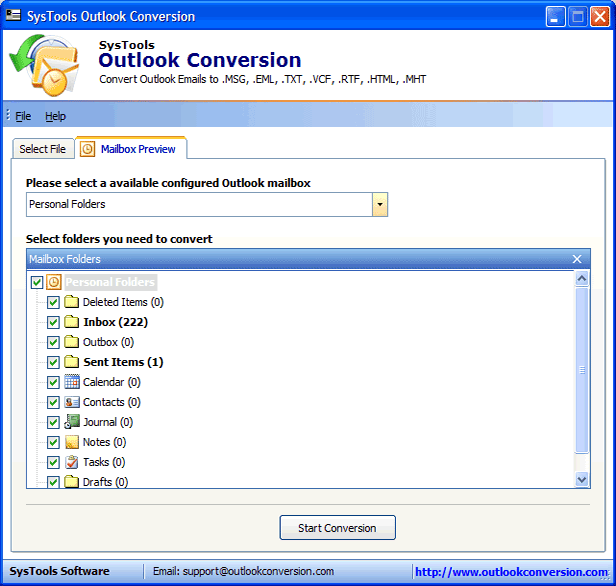This screenshot has width=616, height=586.
Task: Click the Outbox folder icon
Action: (x=72, y=342)
